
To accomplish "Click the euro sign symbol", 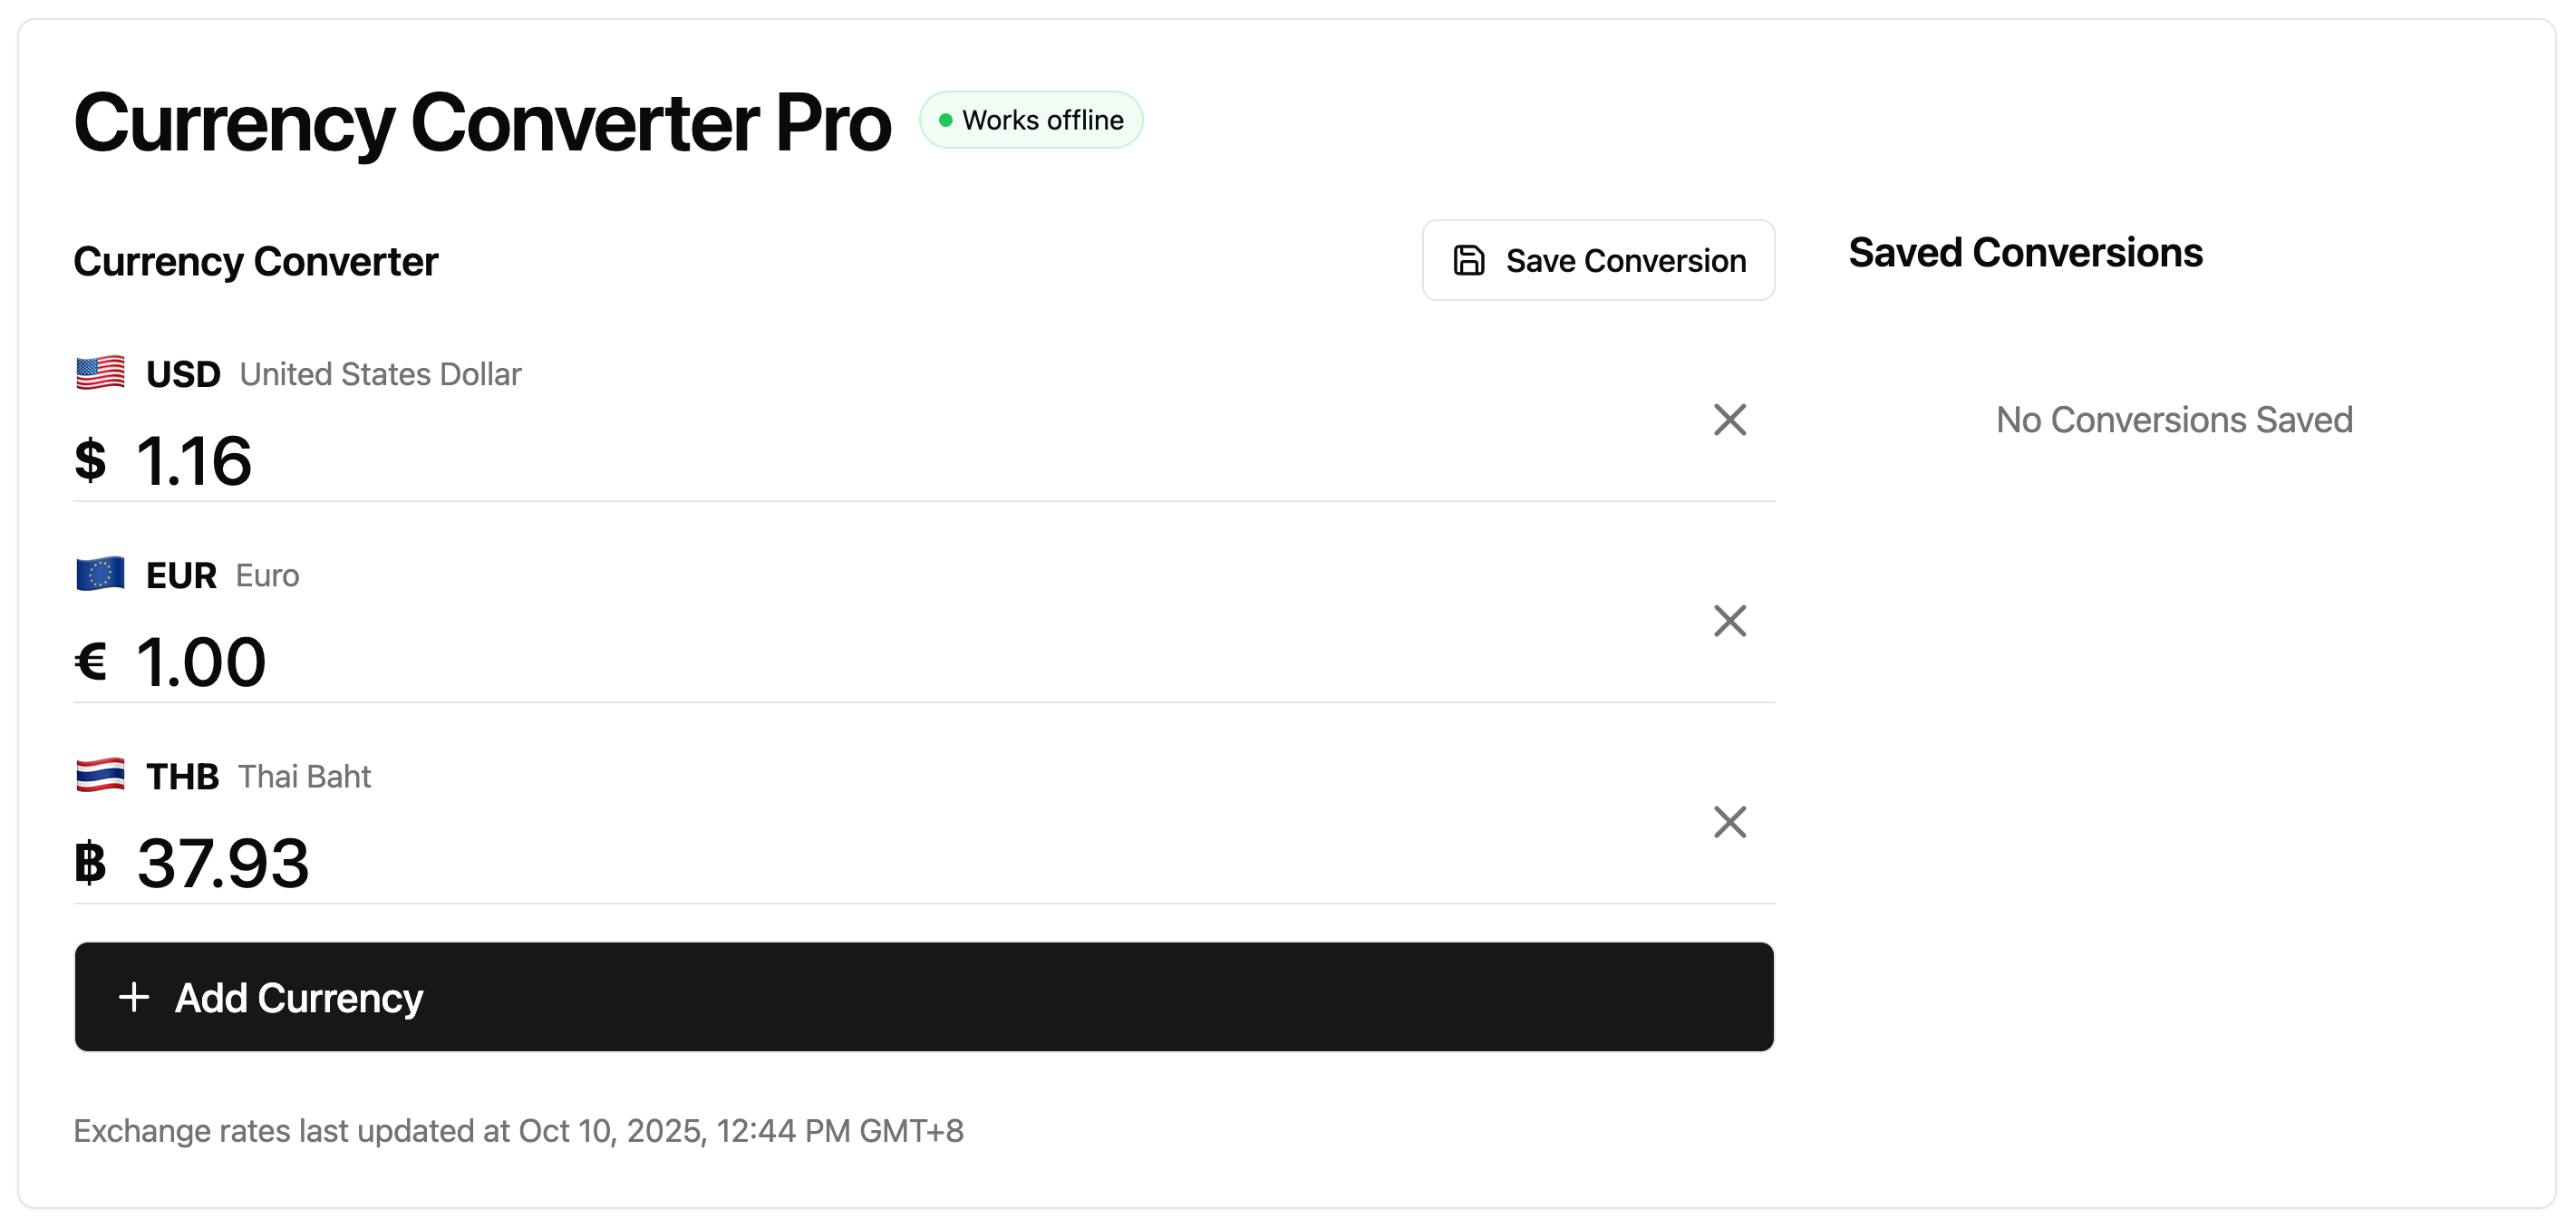I will [90, 662].
